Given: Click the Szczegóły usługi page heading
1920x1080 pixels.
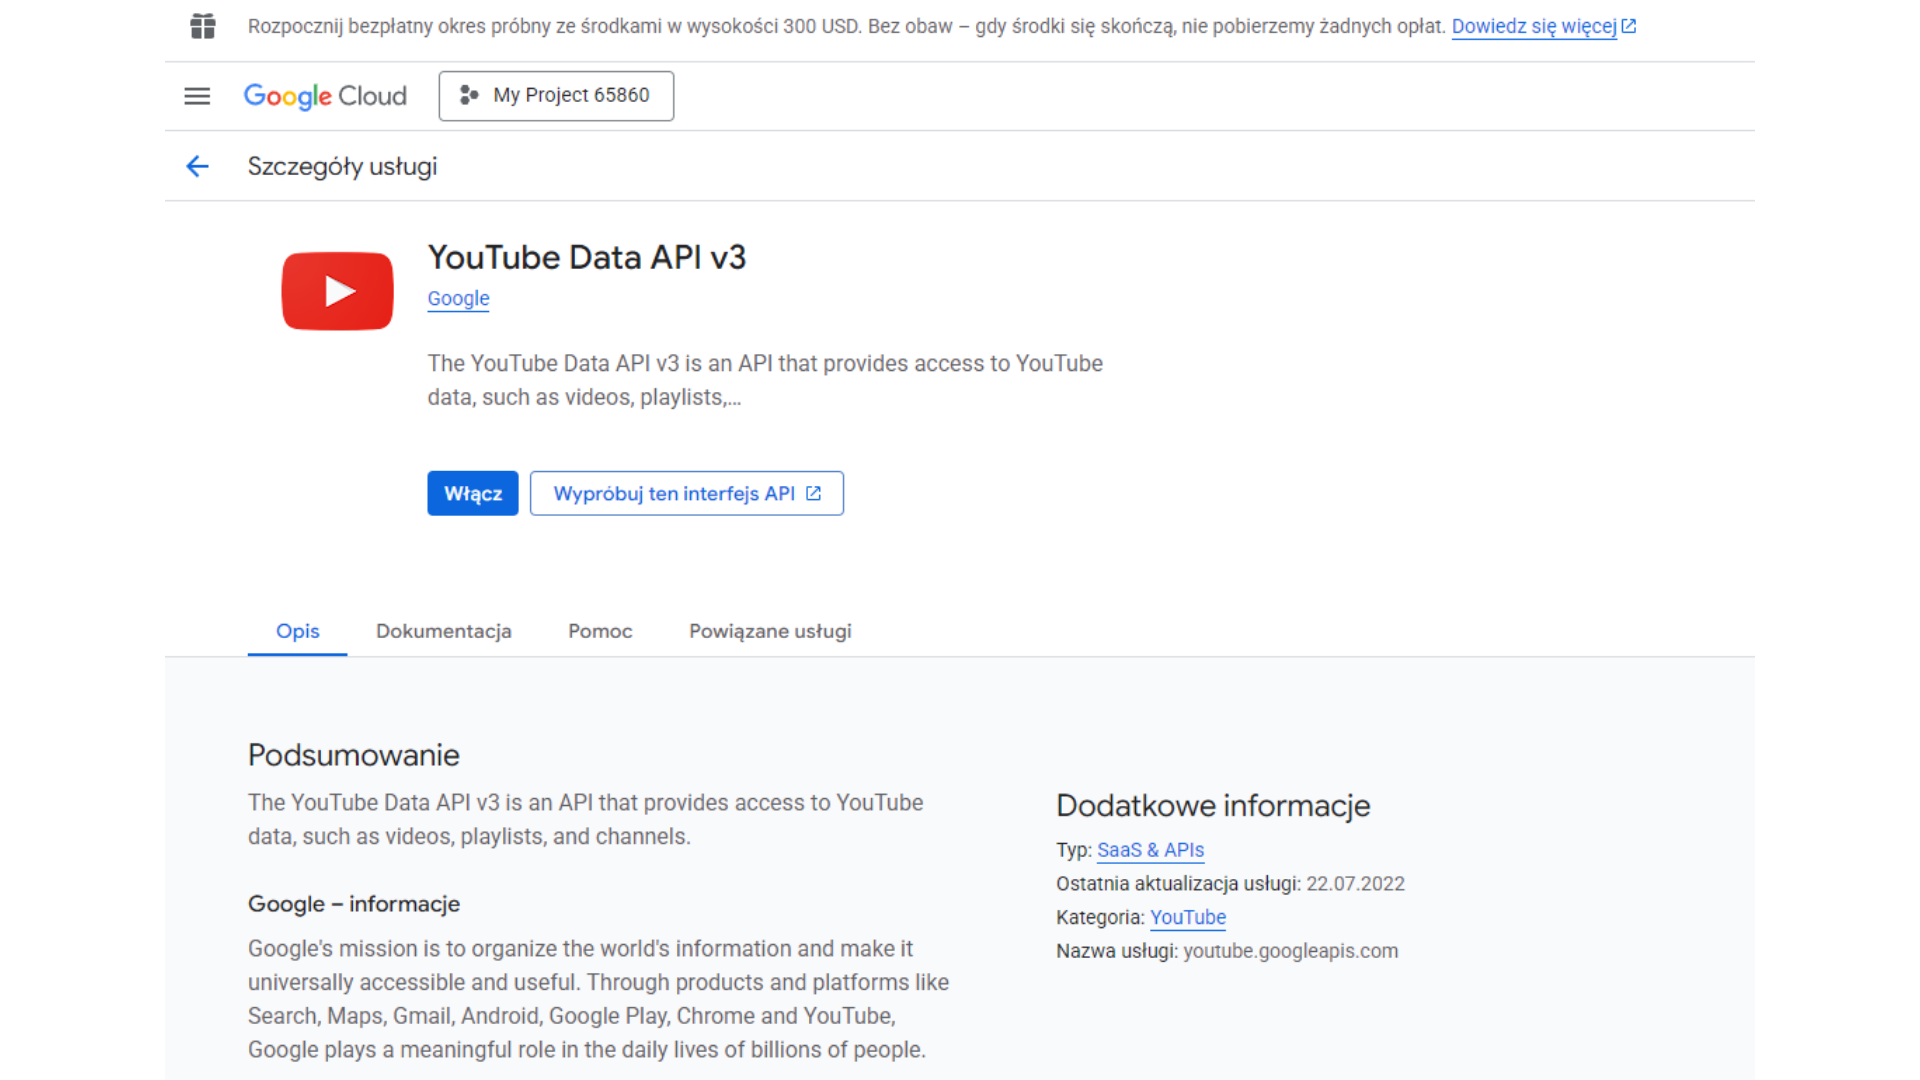Looking at the screenshot, I should pos(342,166).
